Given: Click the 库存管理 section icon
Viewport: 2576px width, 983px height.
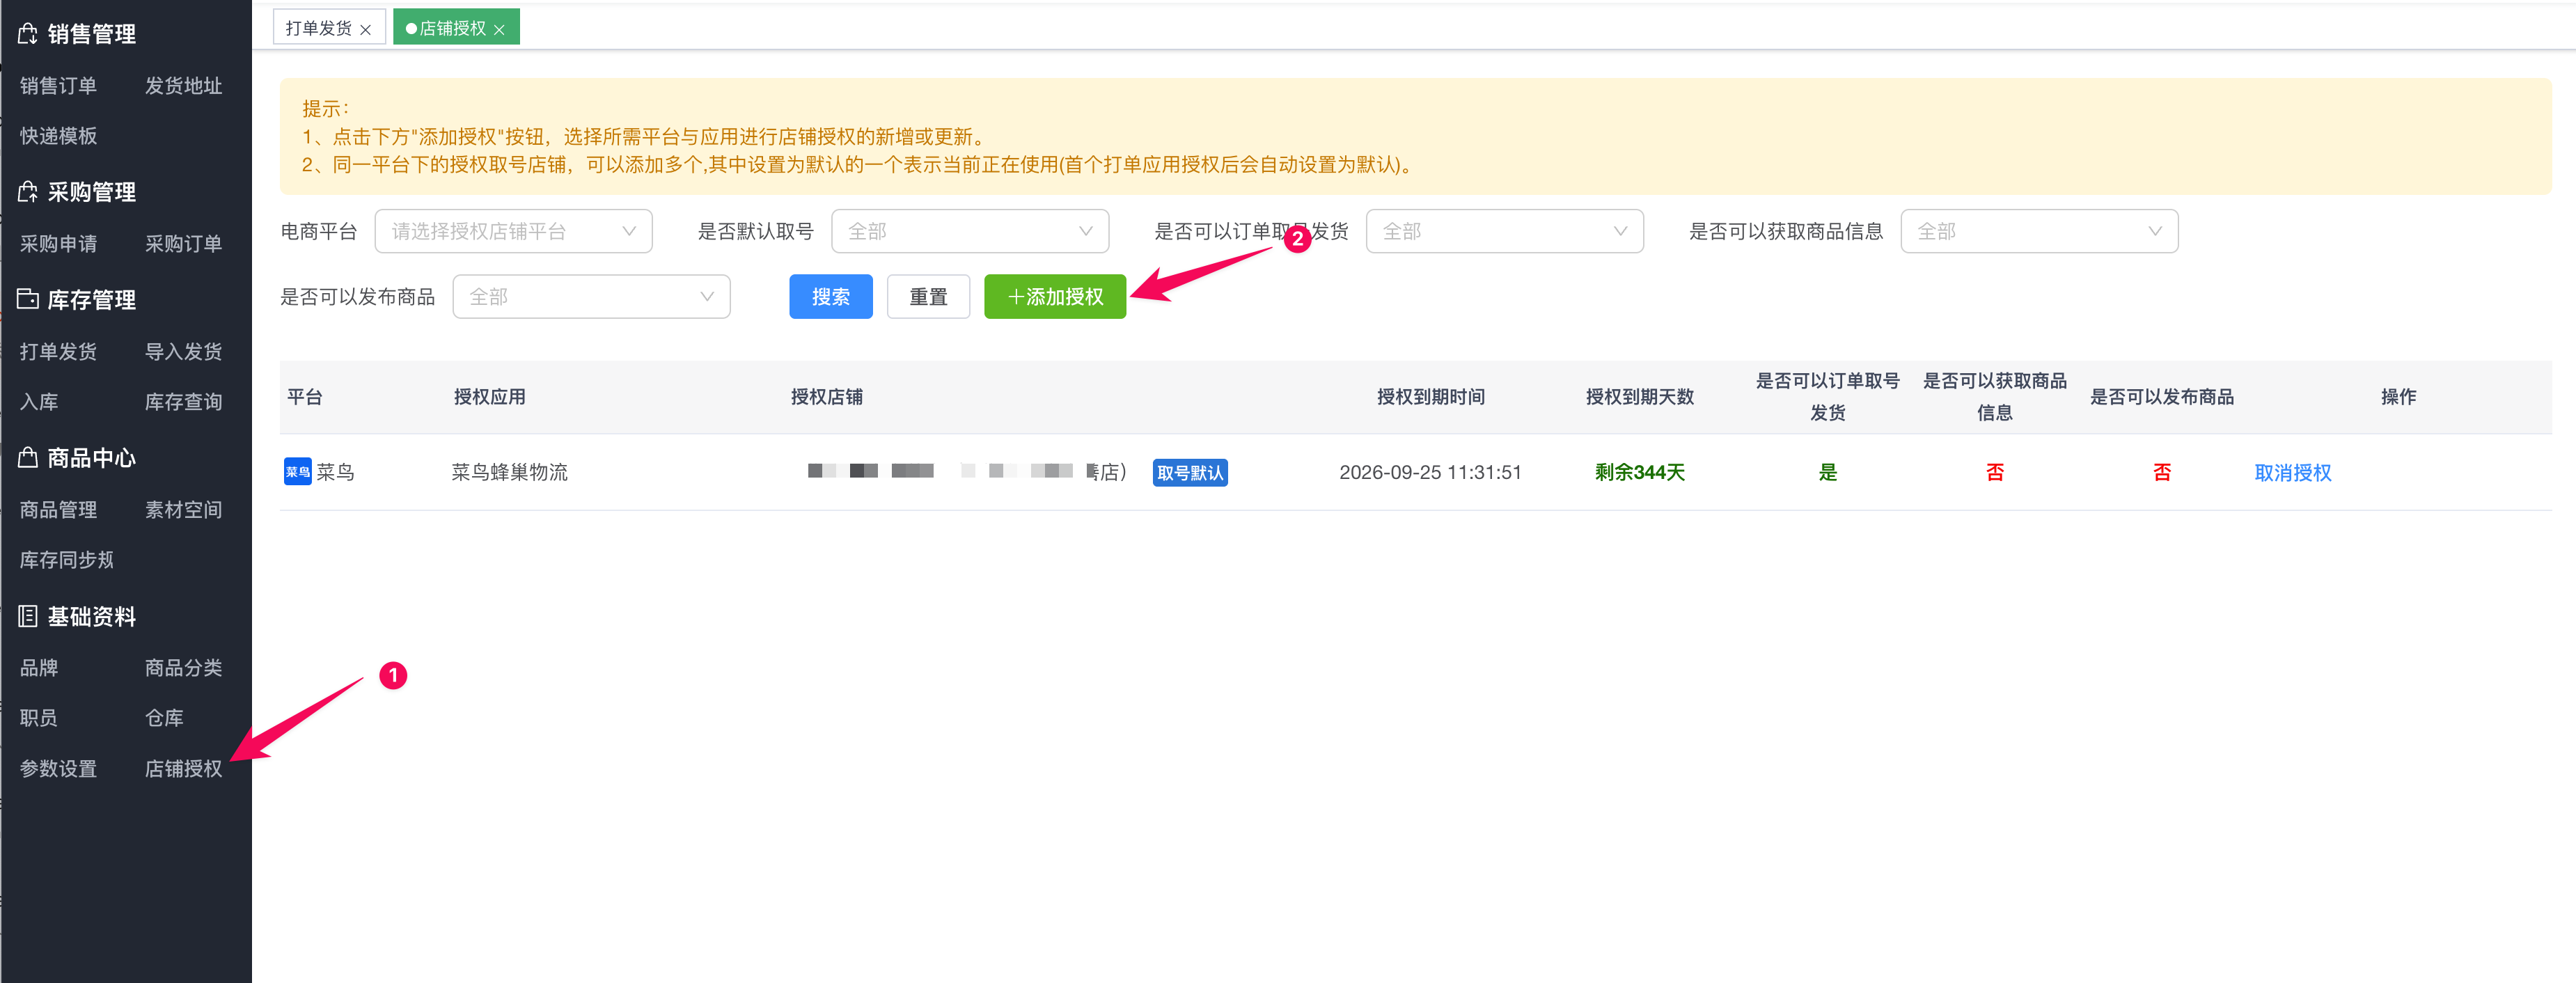Looking at the screenshot, I should pos(28,299).
